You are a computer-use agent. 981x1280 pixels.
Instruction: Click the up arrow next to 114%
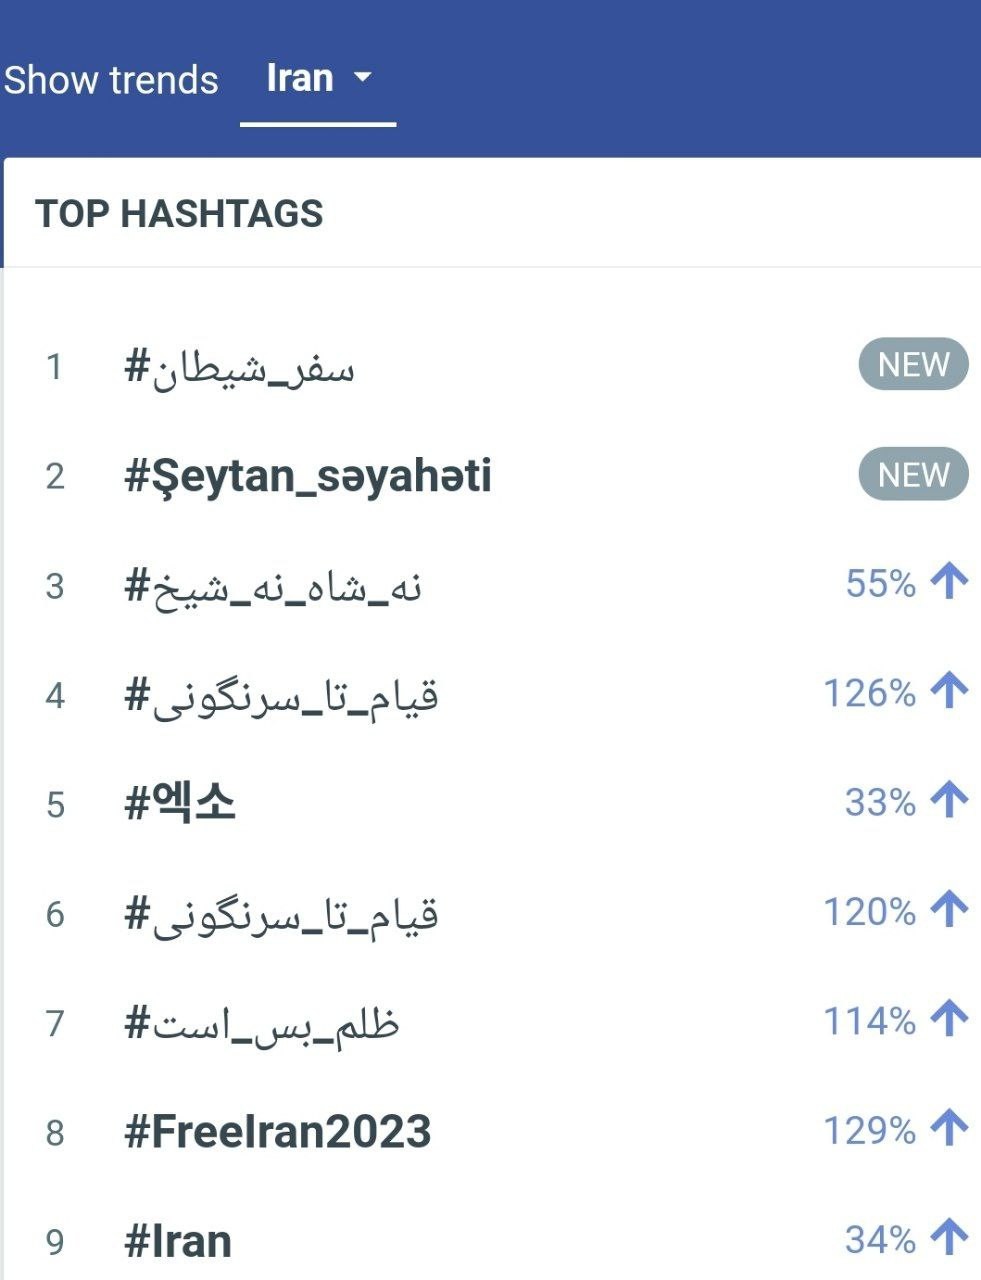coord(949,1020)
